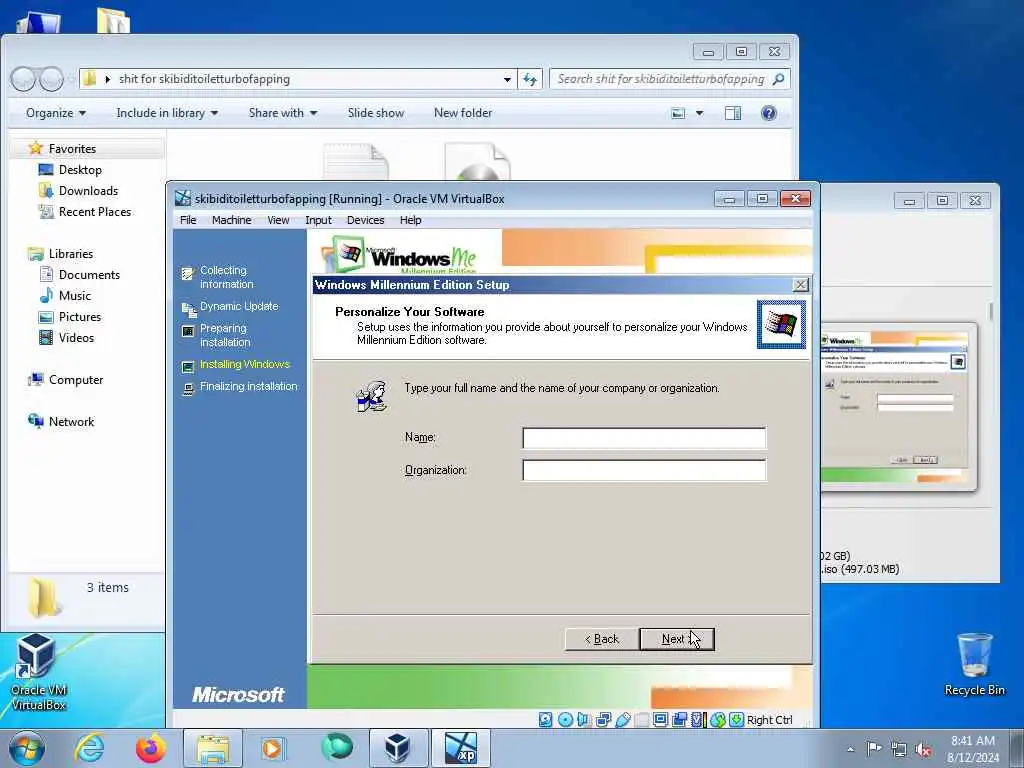Viewport: 1024px width, 768px height.
Task: Open the Help menu in VirtualBox
Action: coord(410,220)
